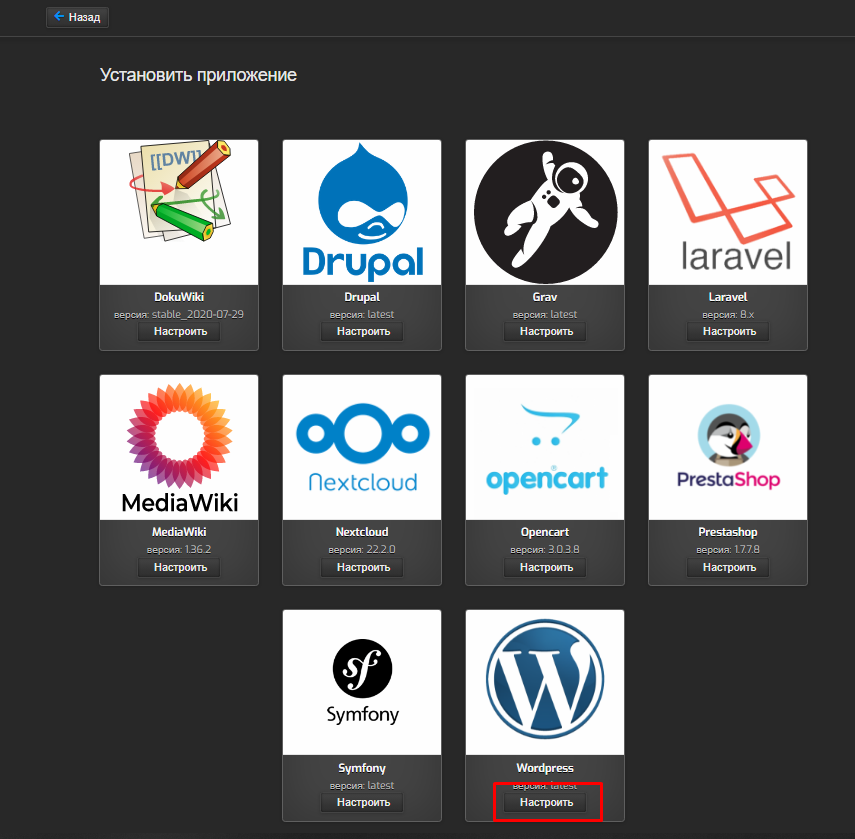Click the Laravel name label

coord(728,297)
